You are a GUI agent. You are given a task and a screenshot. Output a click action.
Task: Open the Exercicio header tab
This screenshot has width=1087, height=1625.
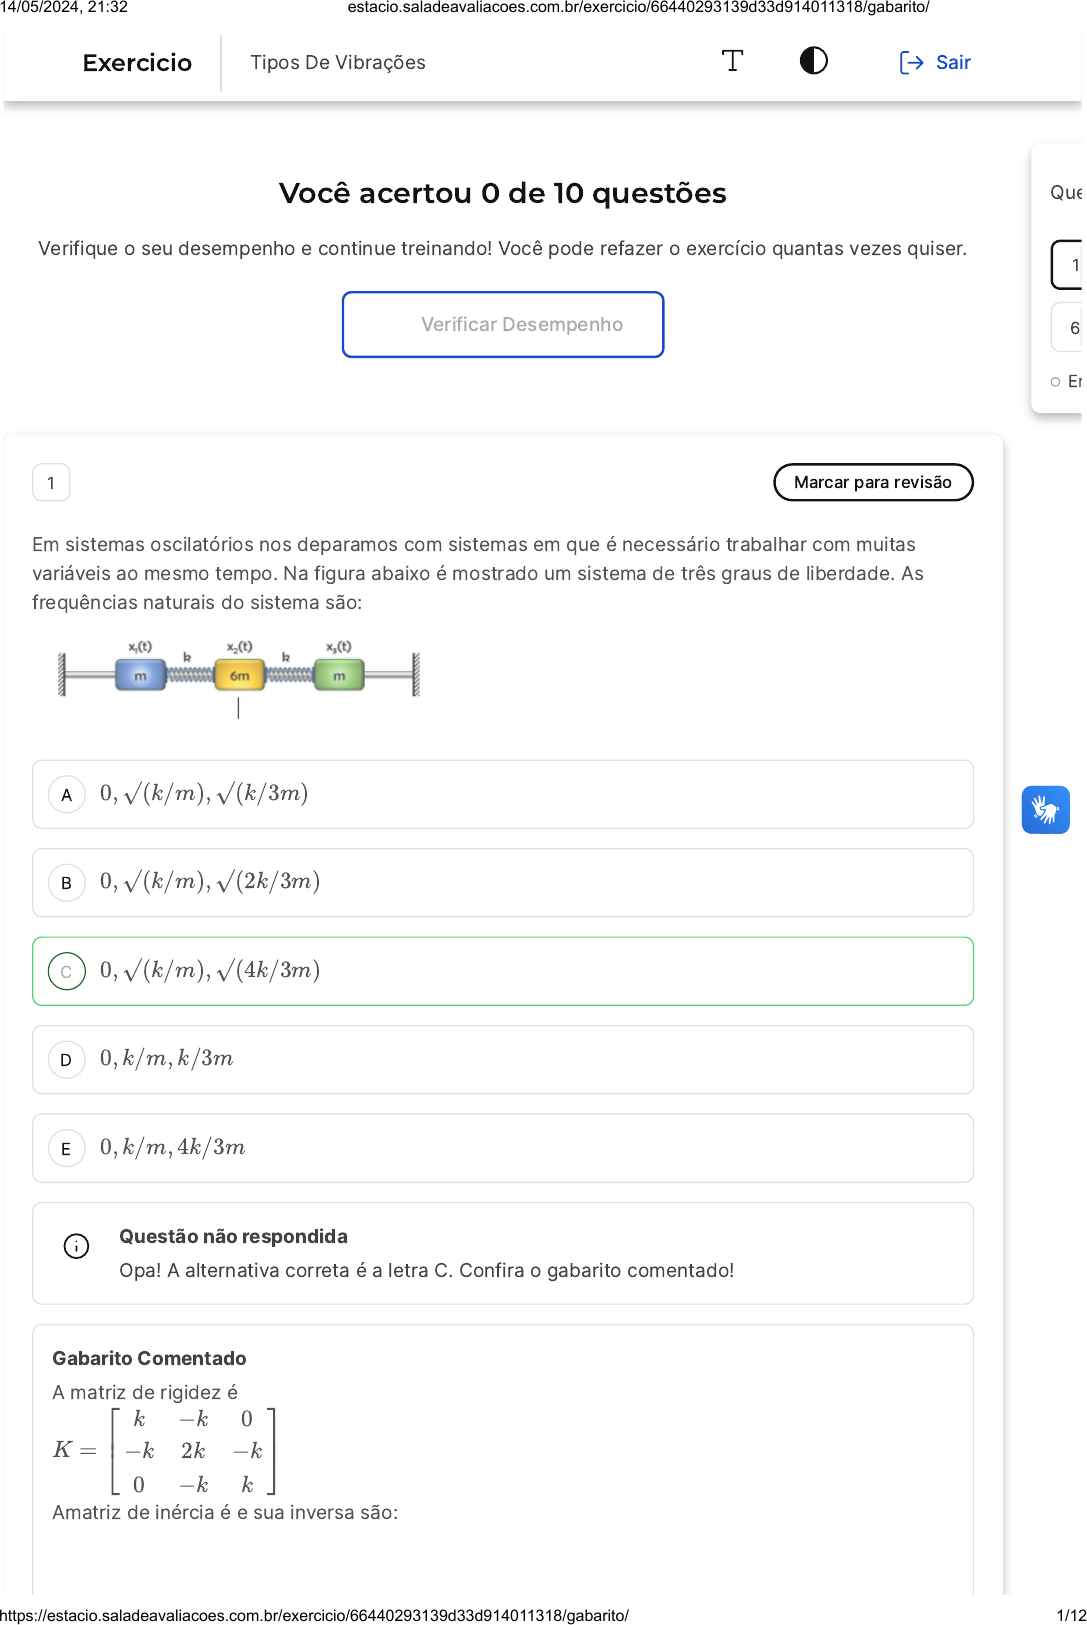[137, 63]
